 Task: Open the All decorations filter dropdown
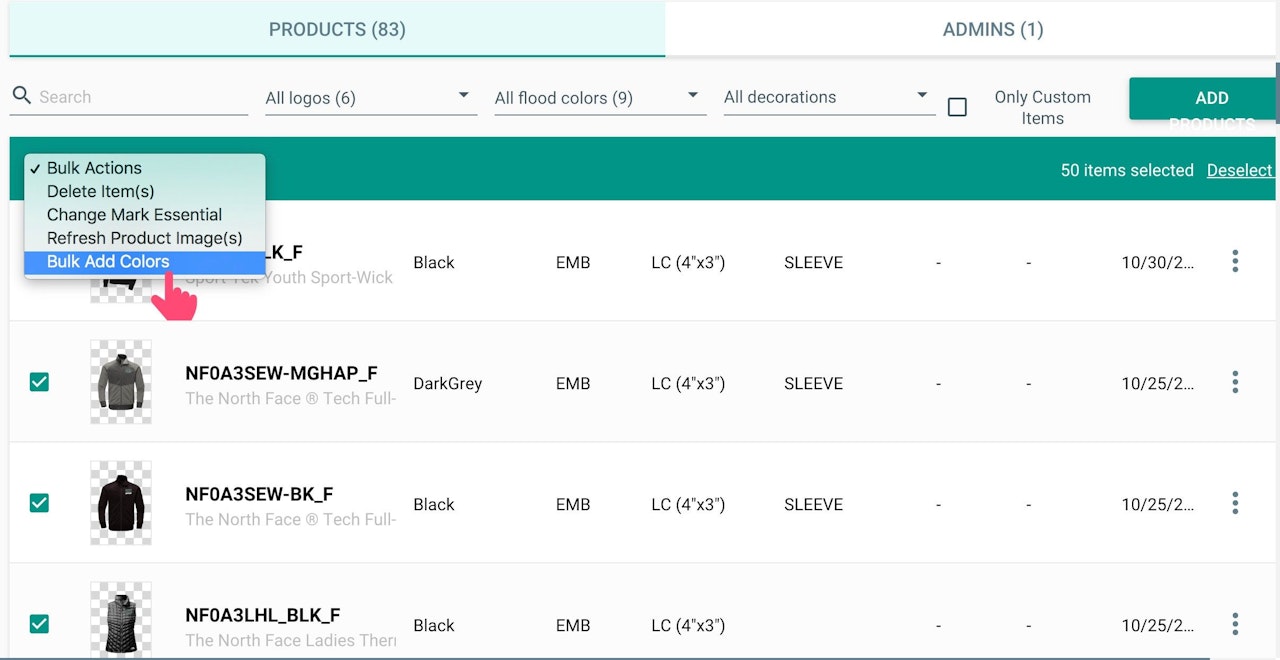[829, 97]
